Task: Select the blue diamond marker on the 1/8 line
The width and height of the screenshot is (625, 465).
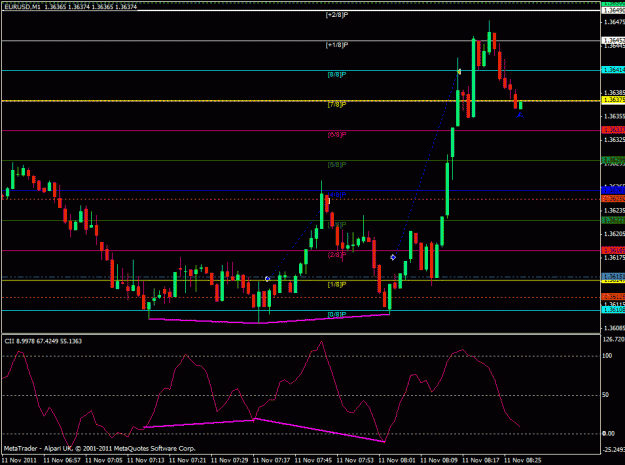Action: 267,279
